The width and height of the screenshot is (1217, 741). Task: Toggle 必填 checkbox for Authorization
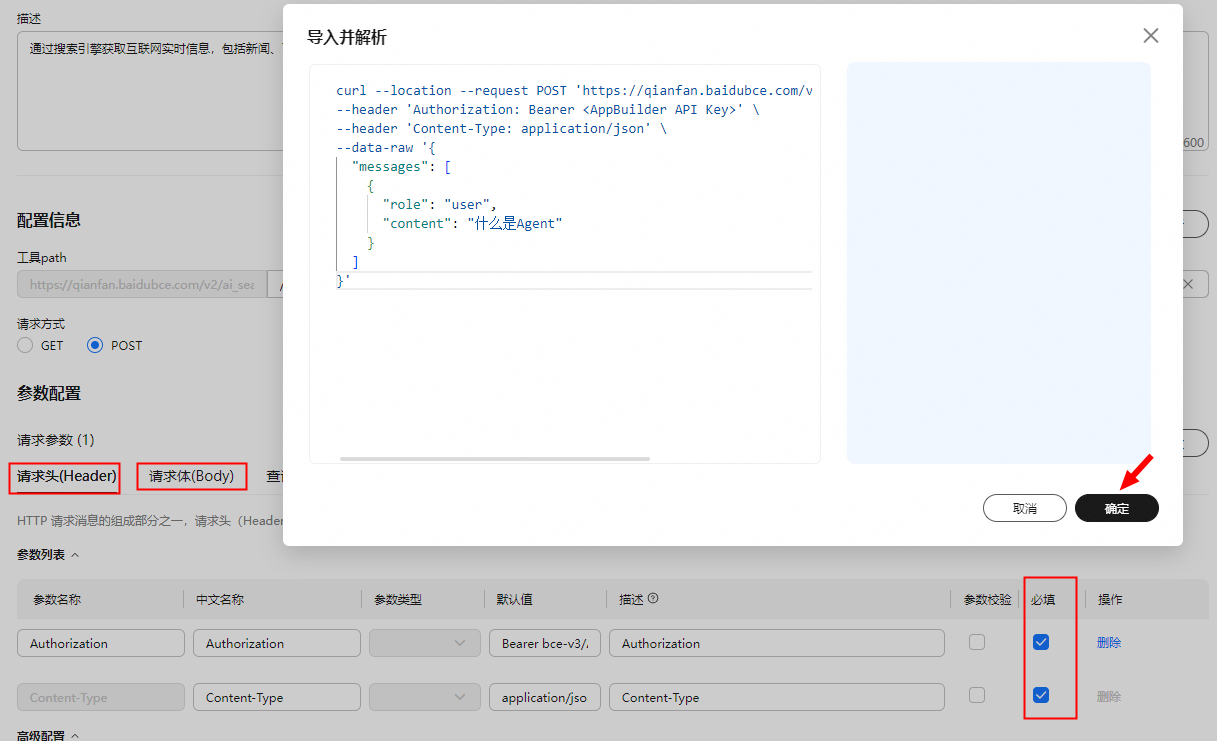point(1041,642)
